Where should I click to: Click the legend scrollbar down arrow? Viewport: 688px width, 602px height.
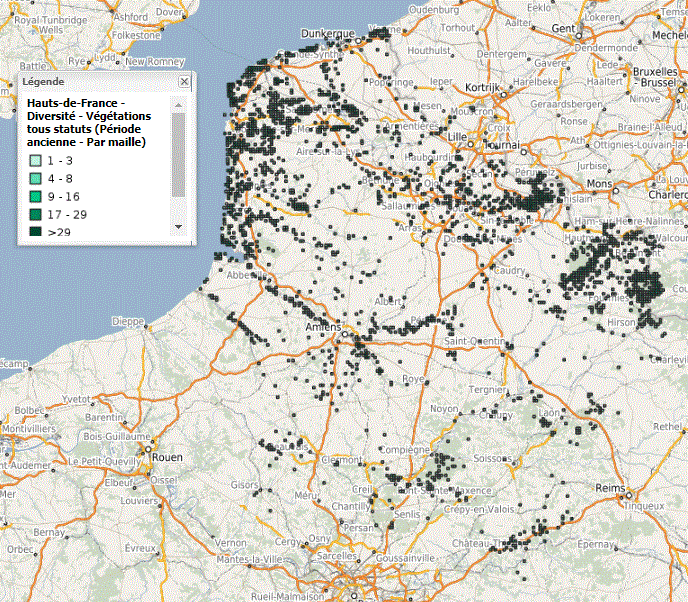[x=179, y=226]
